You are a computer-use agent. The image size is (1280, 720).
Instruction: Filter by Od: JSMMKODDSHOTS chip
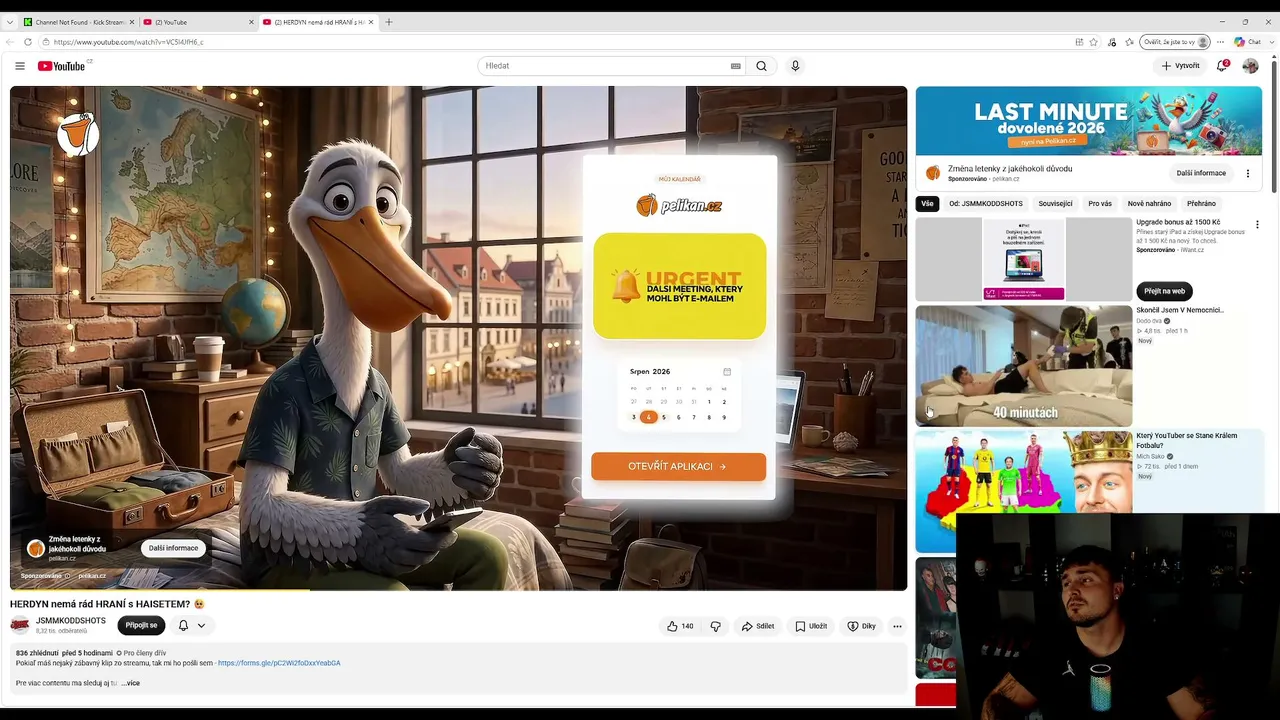pyautogui.click(x=986, y=204)
